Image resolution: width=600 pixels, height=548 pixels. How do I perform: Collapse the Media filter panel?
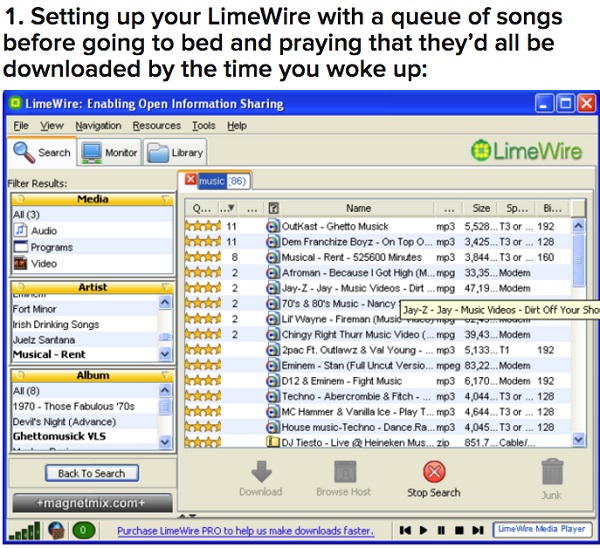[x=165, y=200]
